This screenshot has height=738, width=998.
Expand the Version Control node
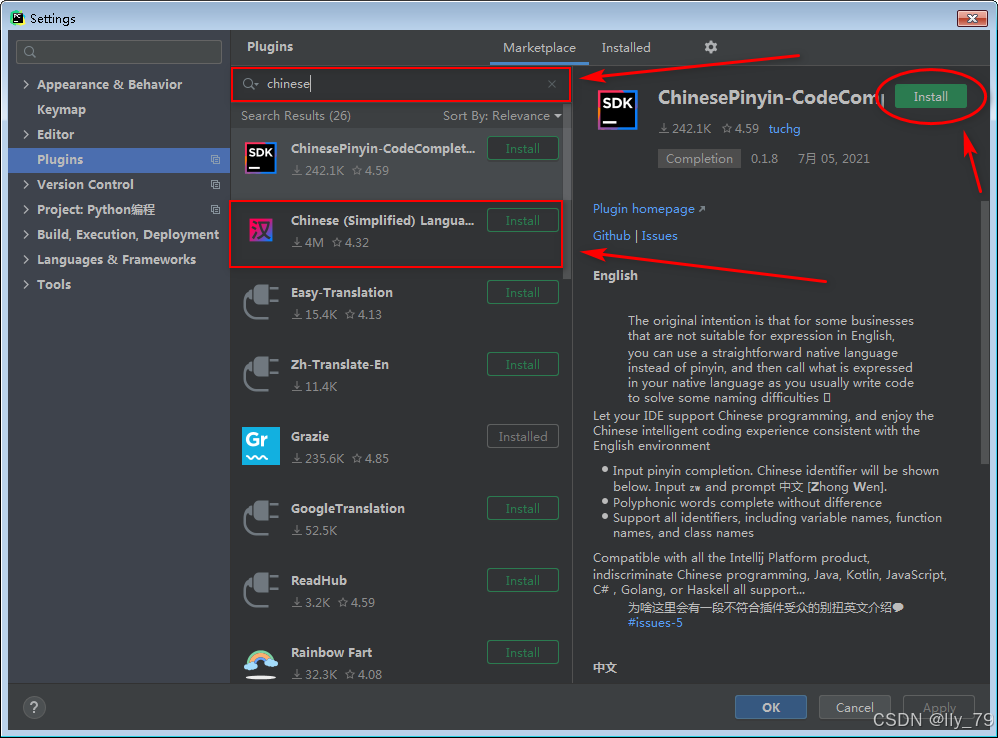coord(26,184)
